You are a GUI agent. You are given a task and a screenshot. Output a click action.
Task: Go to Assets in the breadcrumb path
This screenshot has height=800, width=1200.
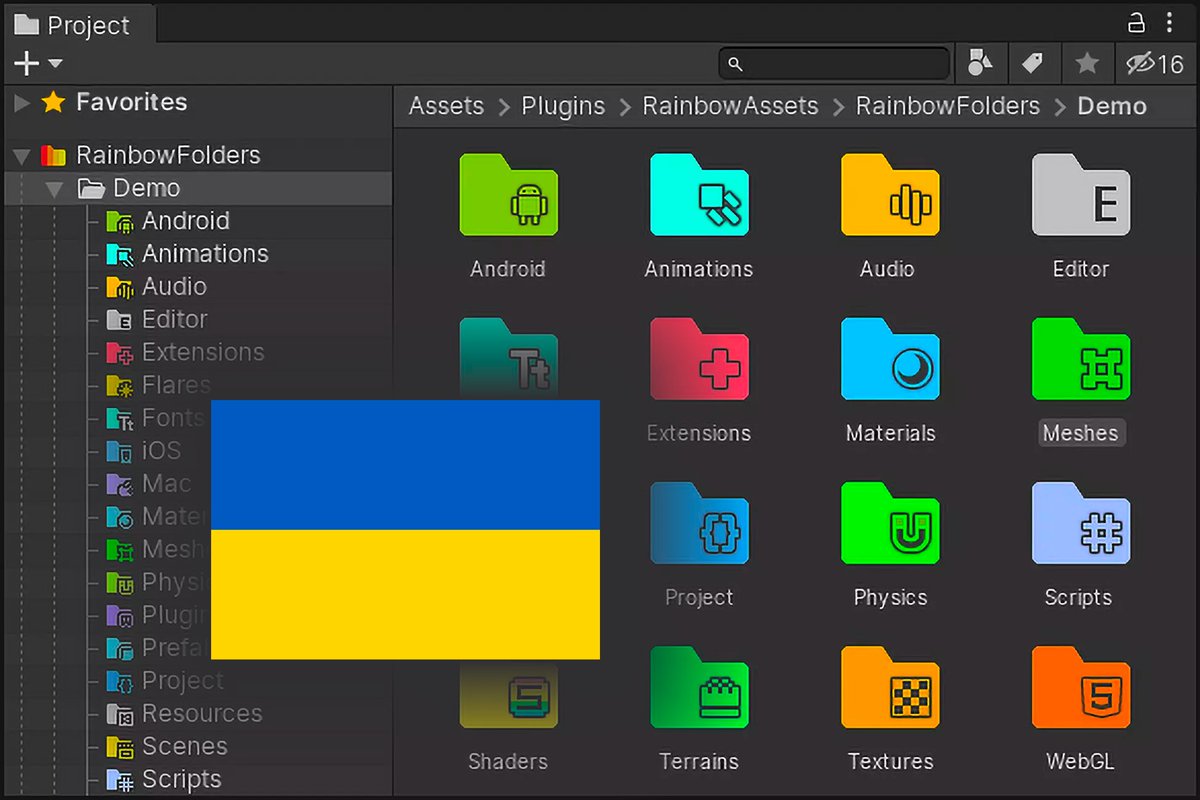click(x=446, y=106)
